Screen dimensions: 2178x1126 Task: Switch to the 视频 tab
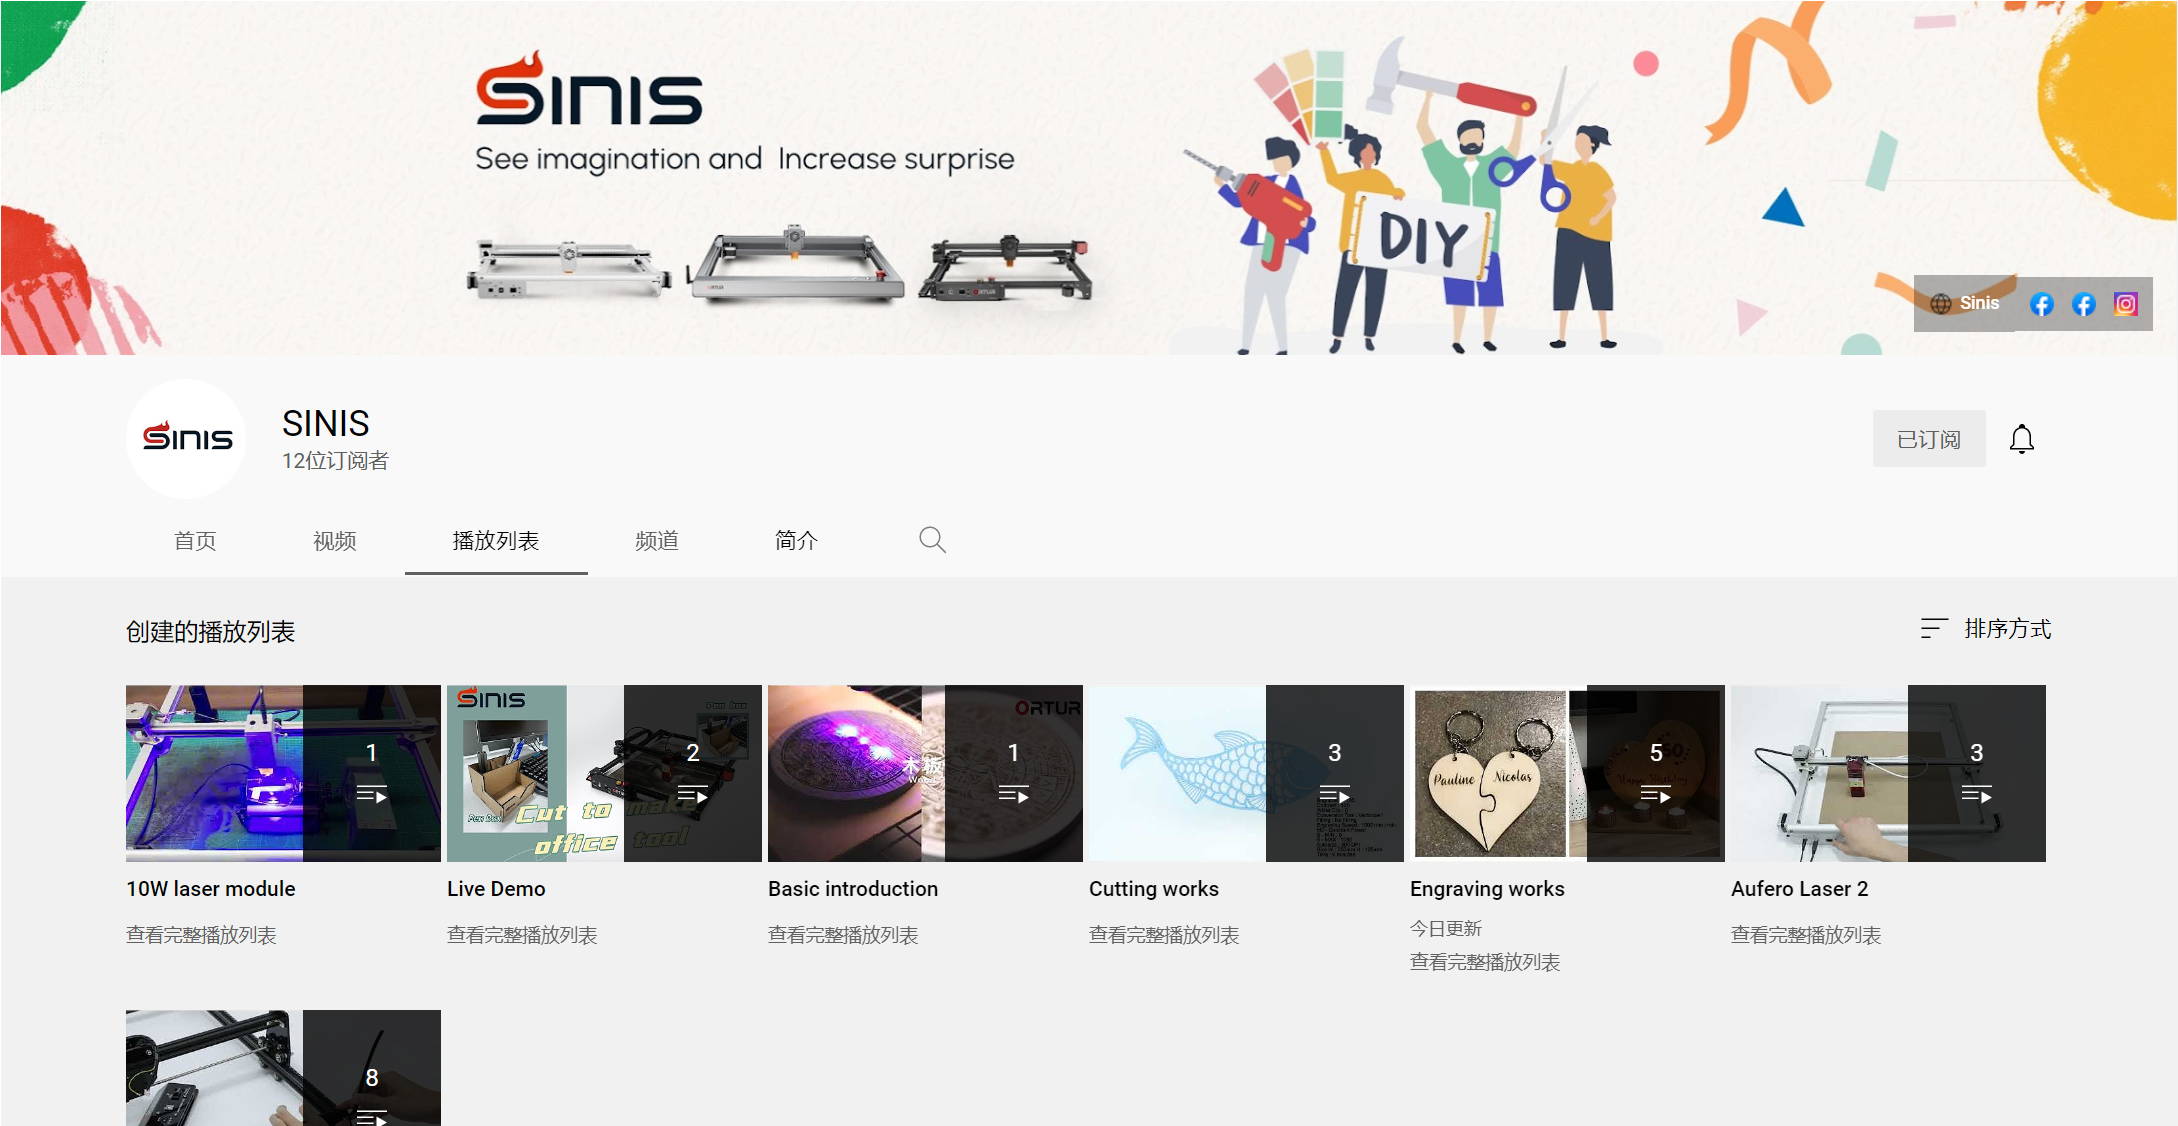click(334, 541)
